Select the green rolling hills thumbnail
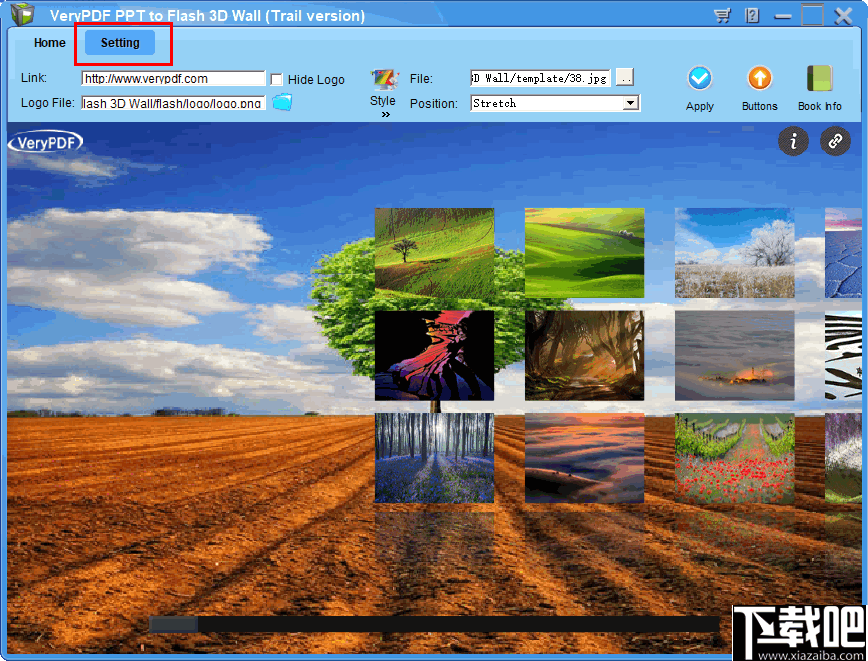 (584, 253)
